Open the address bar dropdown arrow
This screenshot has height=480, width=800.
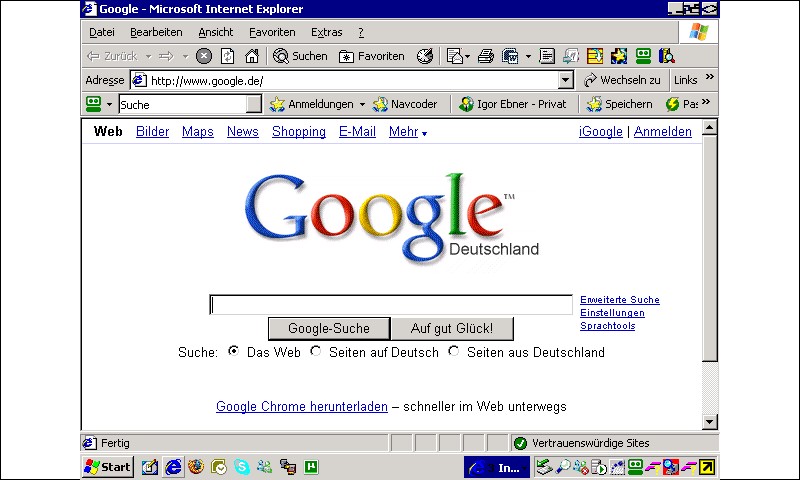click(566, 80)
